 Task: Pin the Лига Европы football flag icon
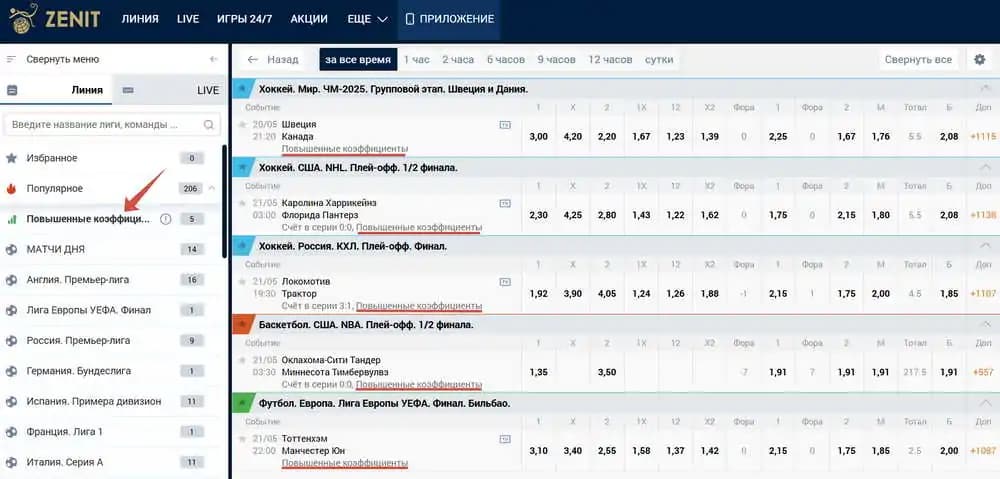242,403
